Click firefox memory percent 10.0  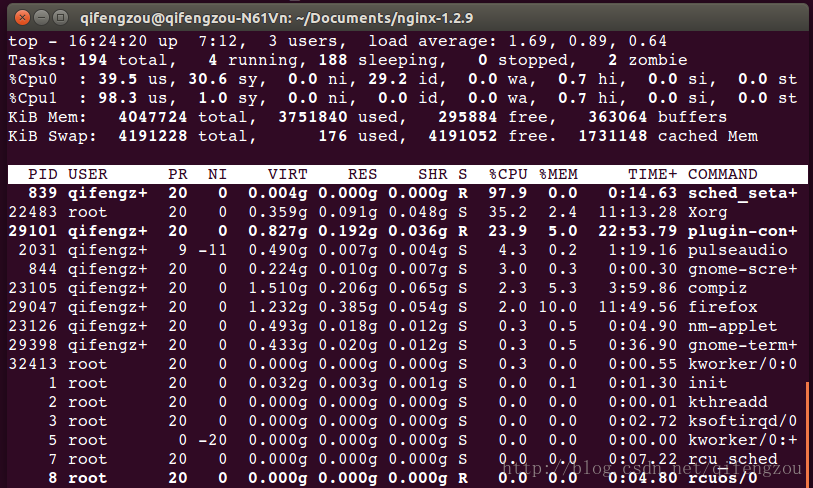click(x=558, y=307)
